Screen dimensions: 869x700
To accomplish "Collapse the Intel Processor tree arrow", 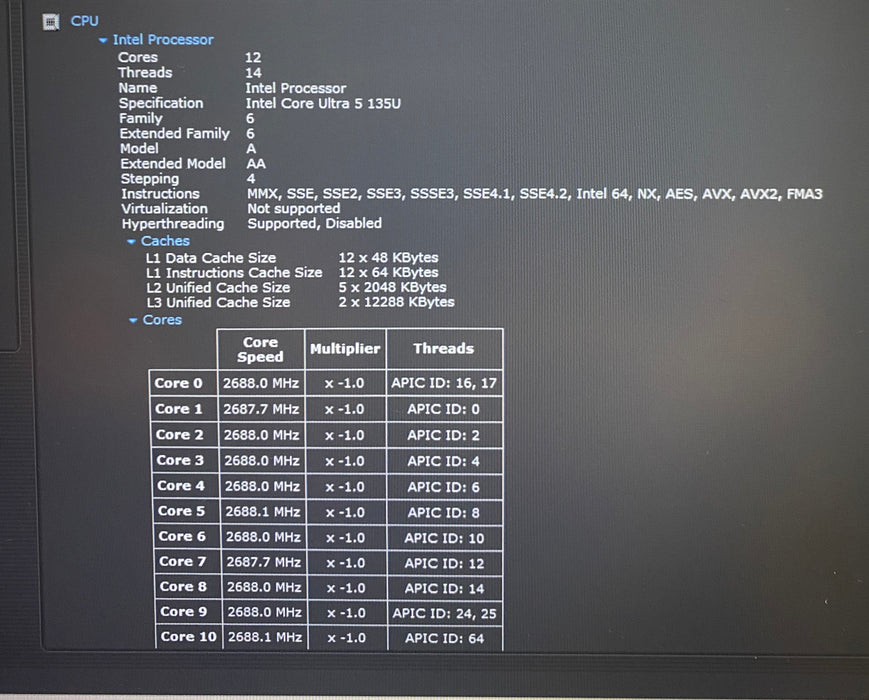I will (103, 40).
